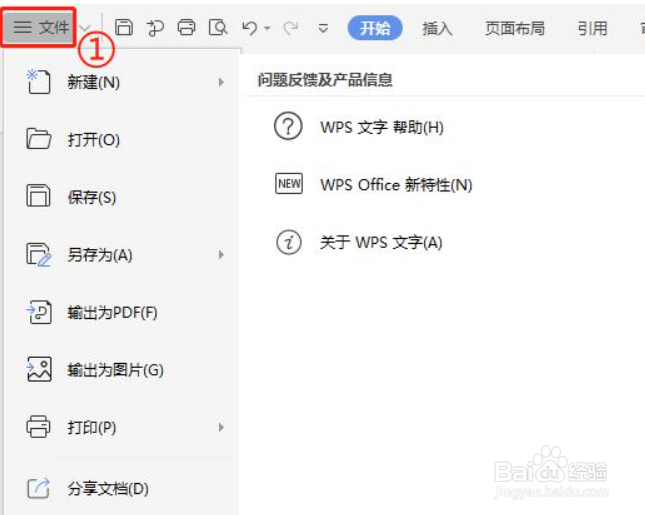Switch to the 插入 tab
The height and width of the screenshot is (515, 645).
coord(437,28)
